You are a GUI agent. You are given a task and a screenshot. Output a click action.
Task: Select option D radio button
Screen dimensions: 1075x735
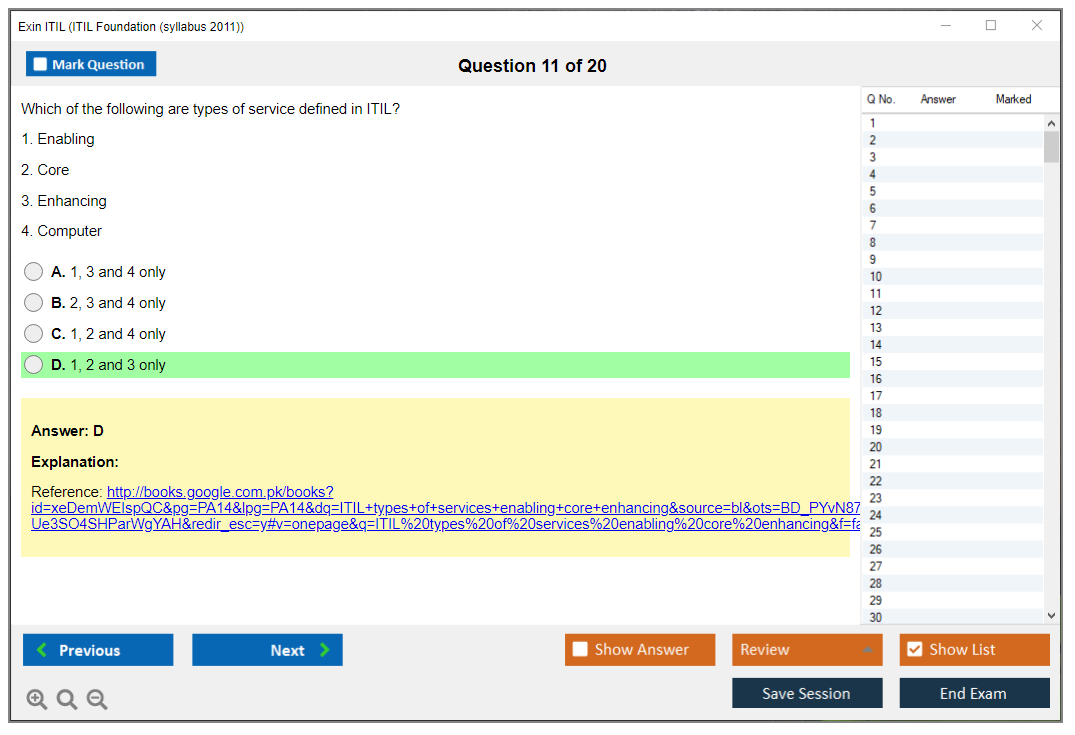click(34, 365)
